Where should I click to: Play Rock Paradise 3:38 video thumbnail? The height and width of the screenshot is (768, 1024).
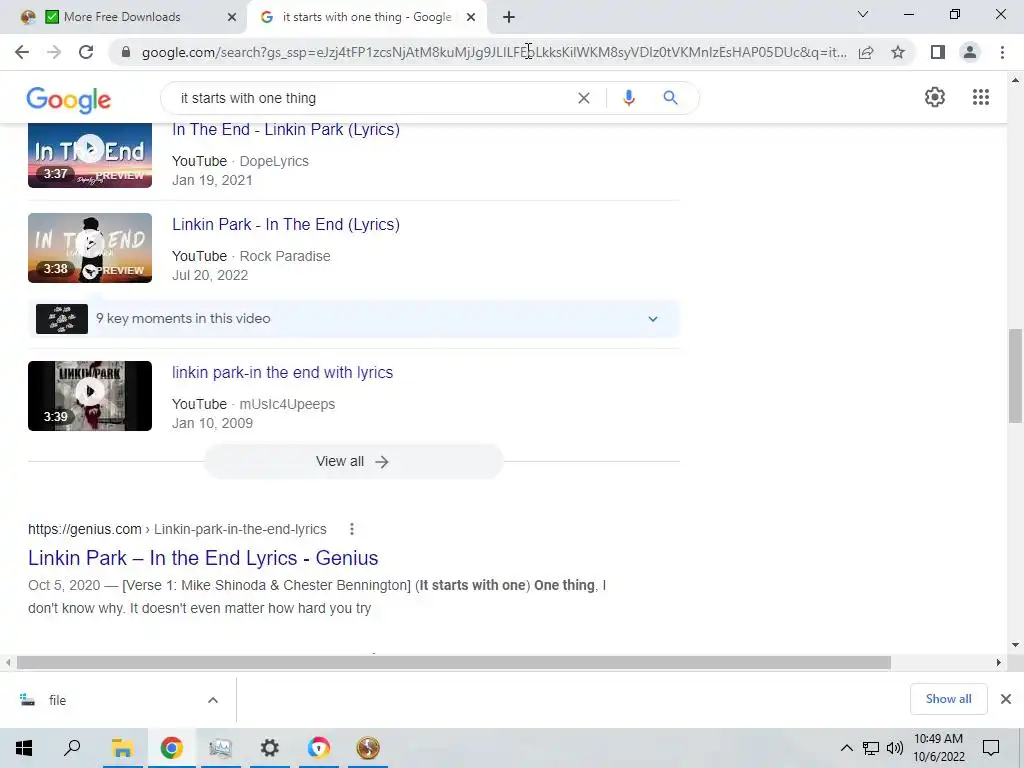90,248
